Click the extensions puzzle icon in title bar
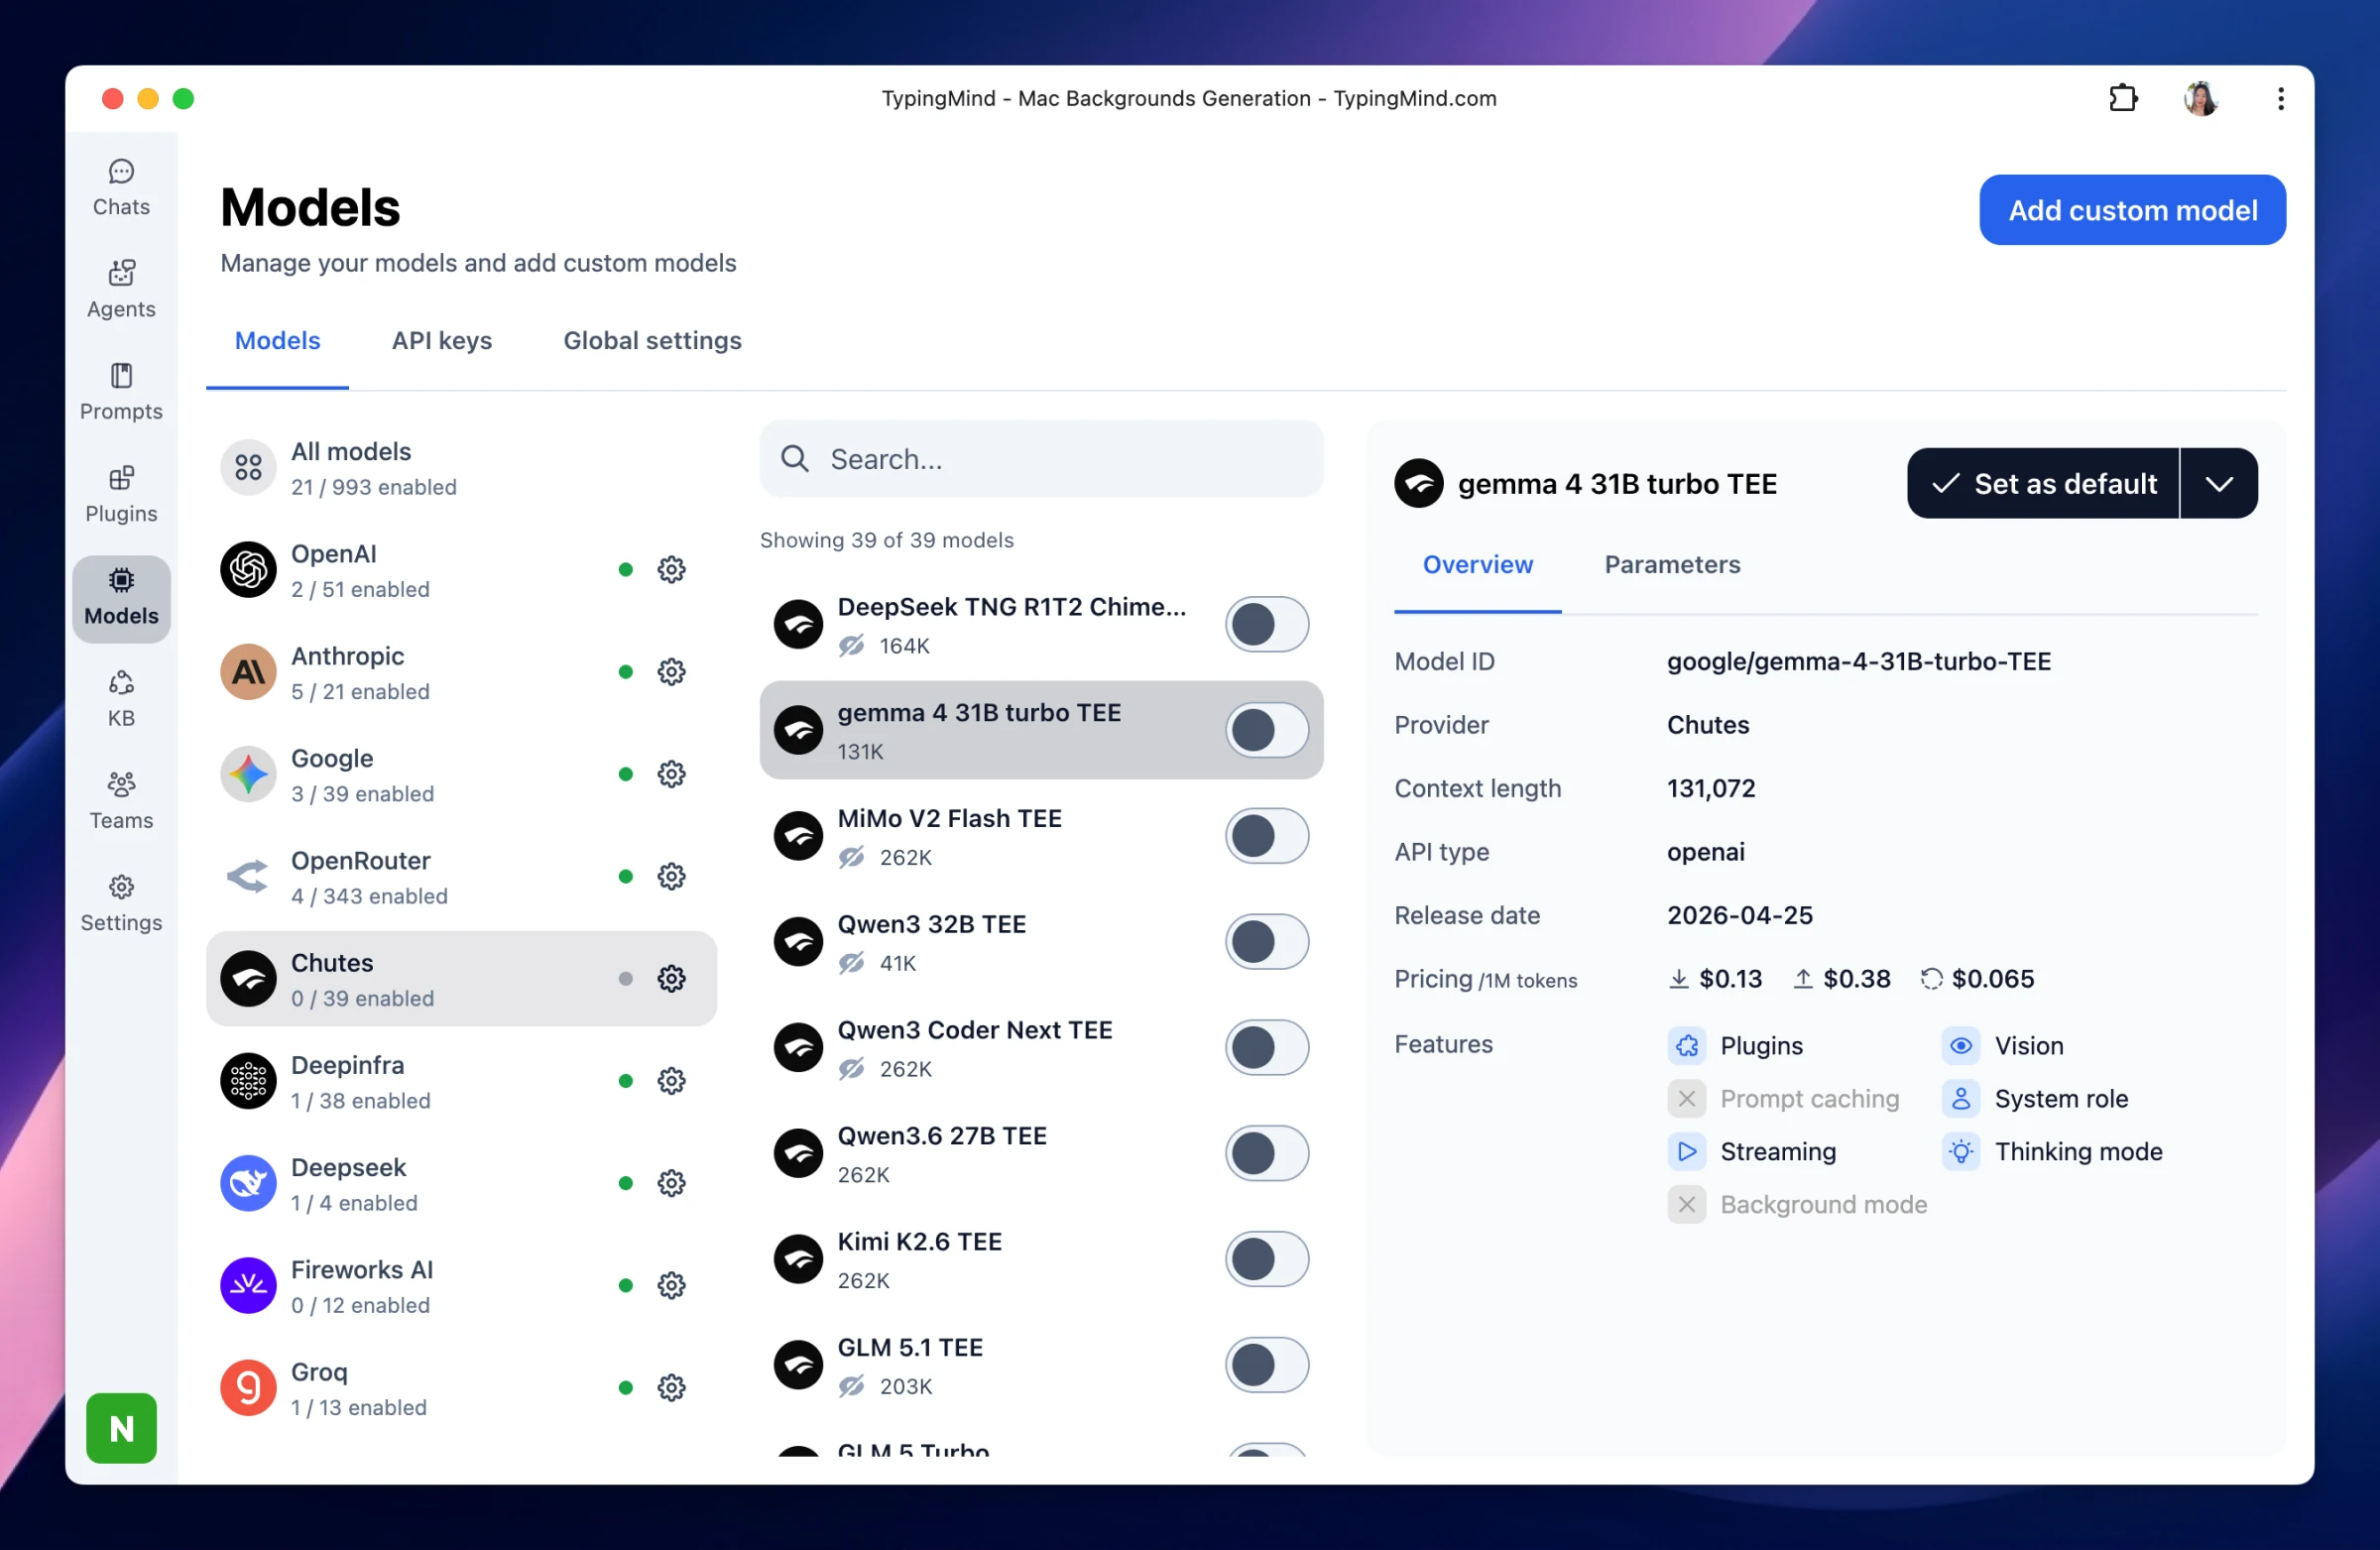Image resolution: width=2380 pixels, height=1550 pixels. [x=2122, y=98]
